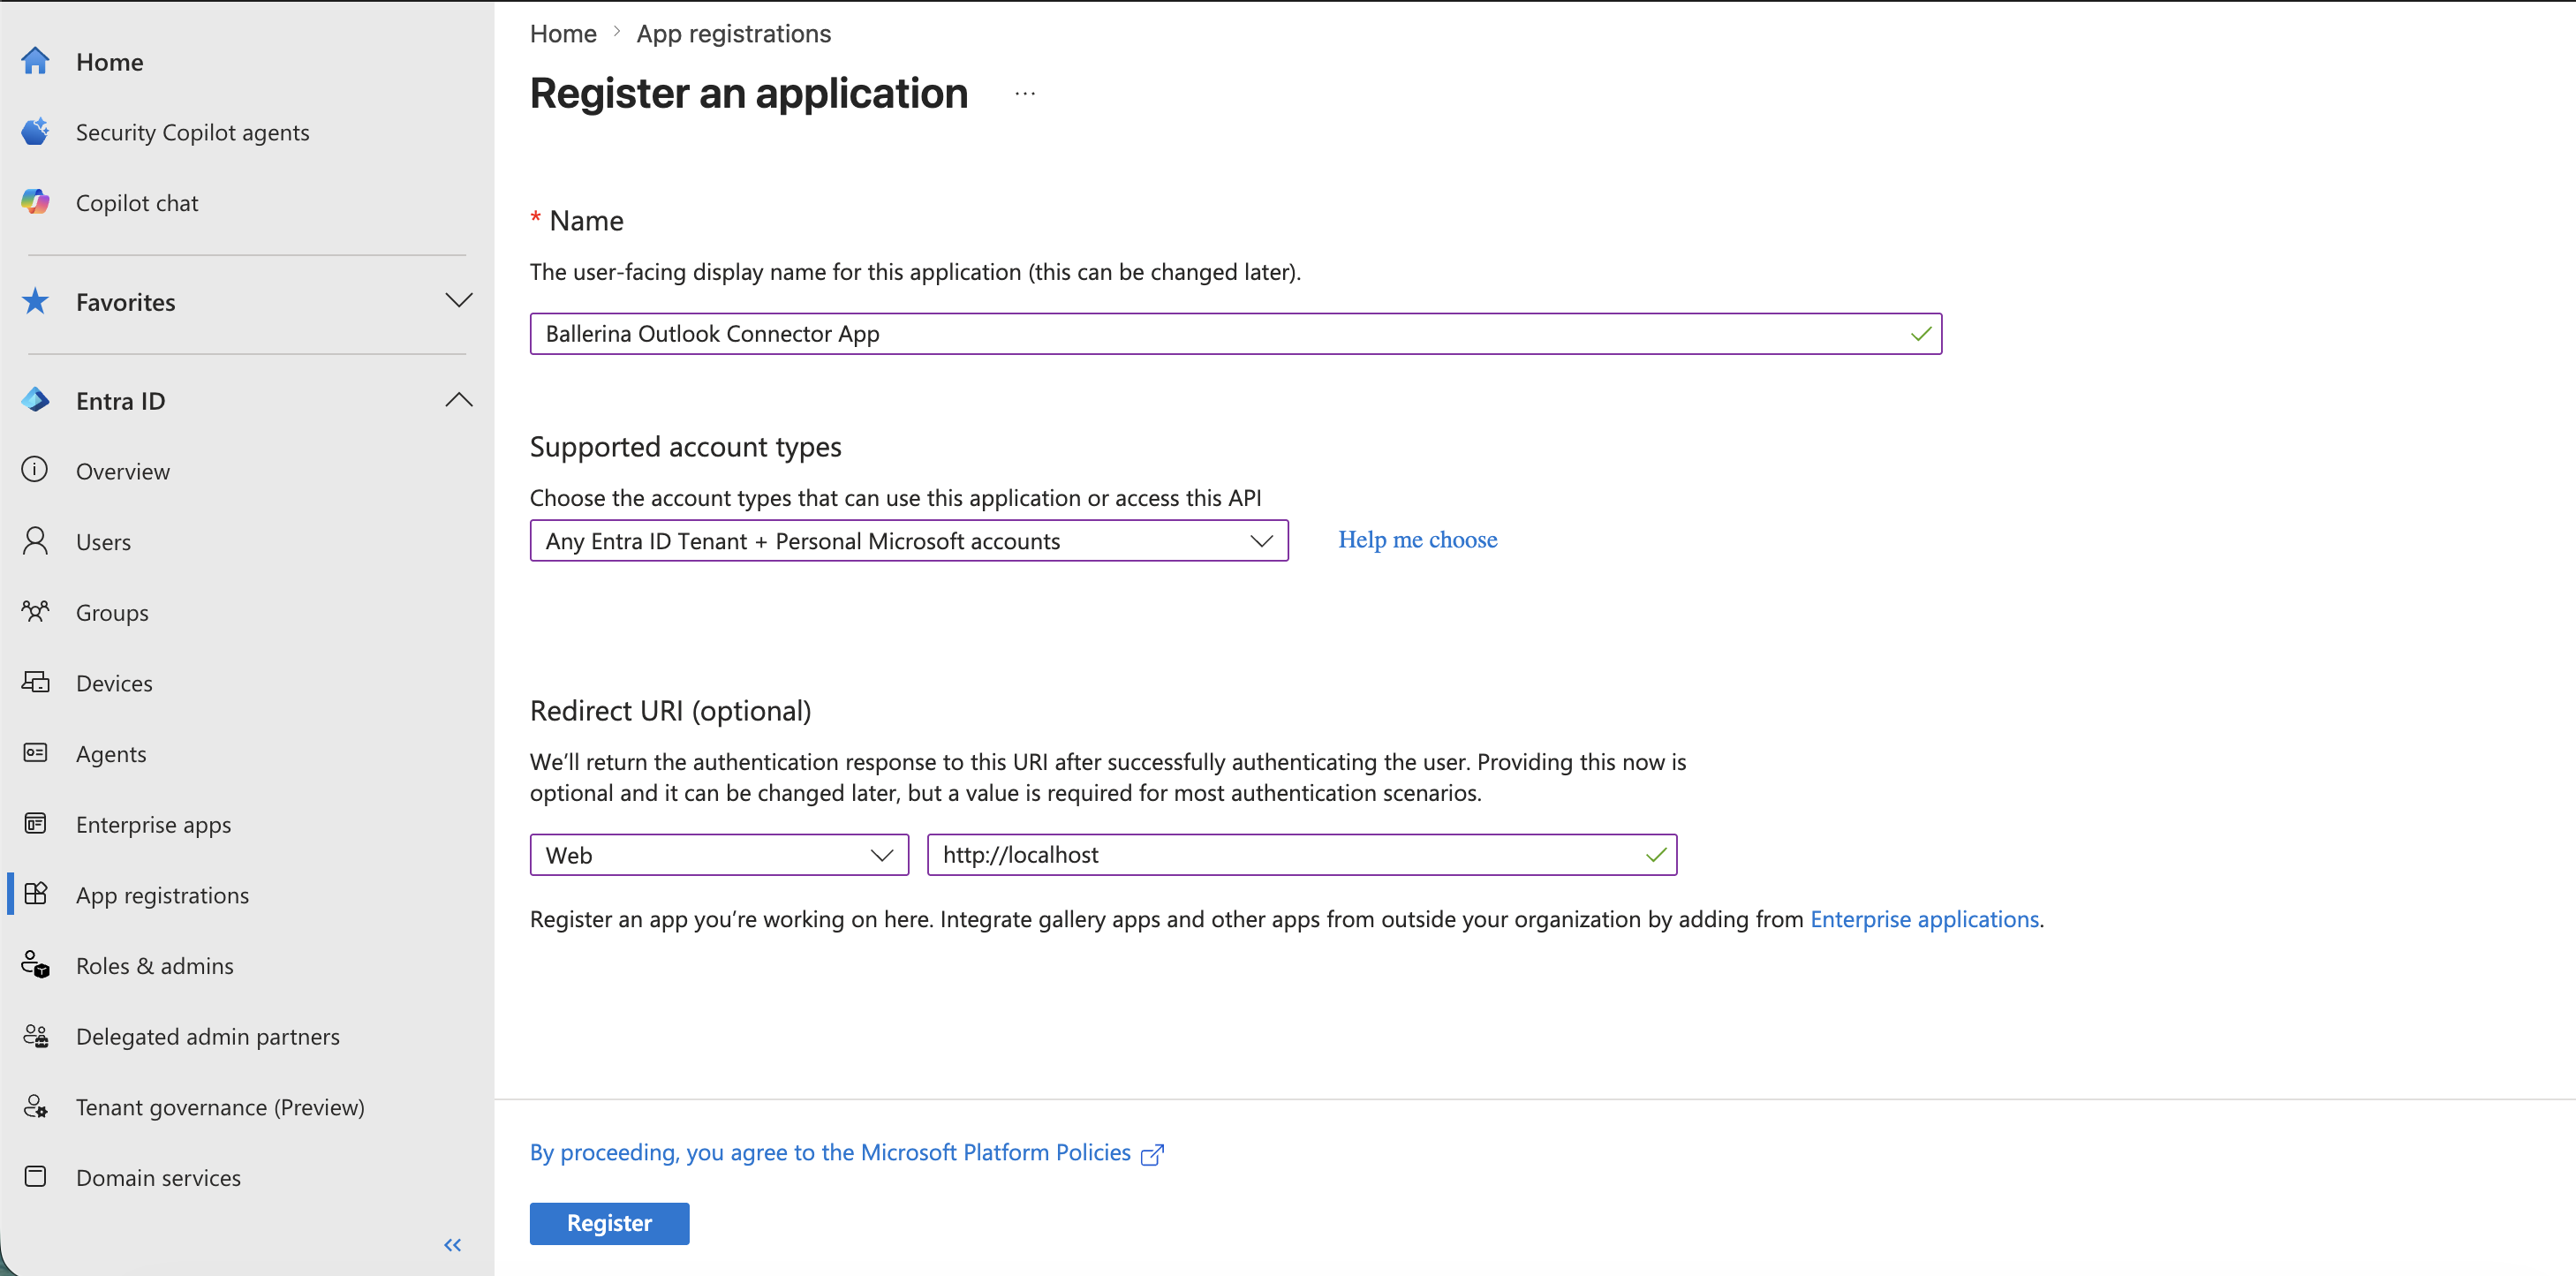Click Home in the breadcrumb
Viewport: 2576px width, 1276px height.
click(x=563, y=34)
